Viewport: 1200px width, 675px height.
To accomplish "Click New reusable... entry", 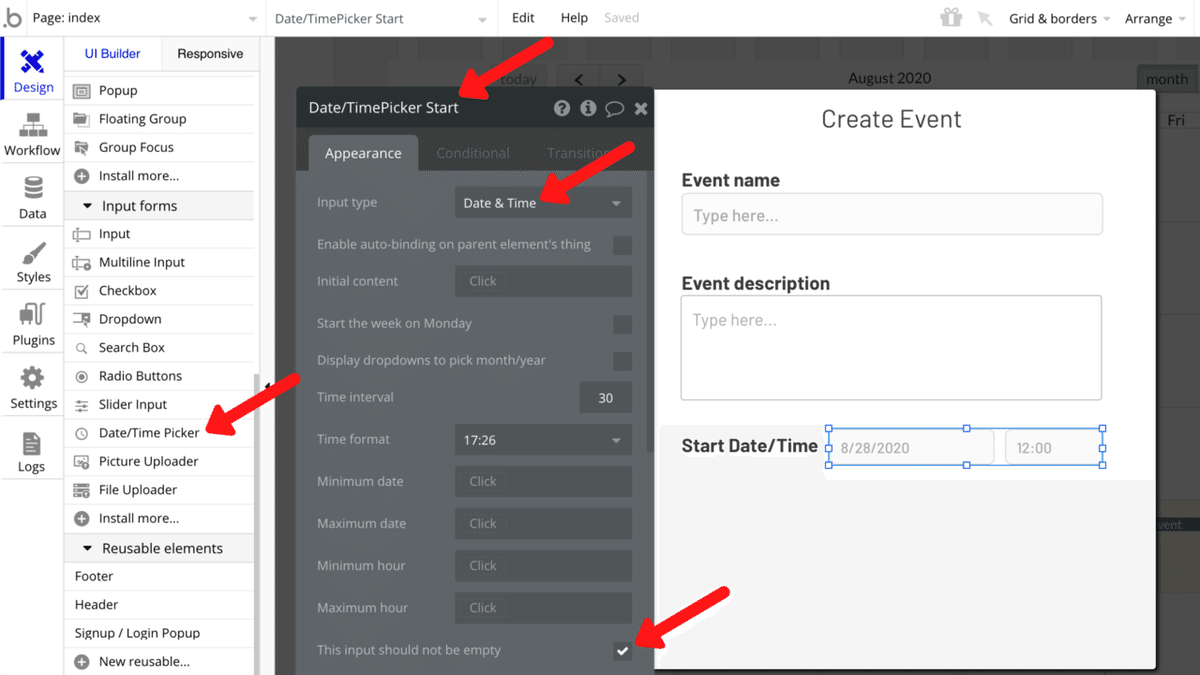I will pyautogui.click(x=159, y=662).
